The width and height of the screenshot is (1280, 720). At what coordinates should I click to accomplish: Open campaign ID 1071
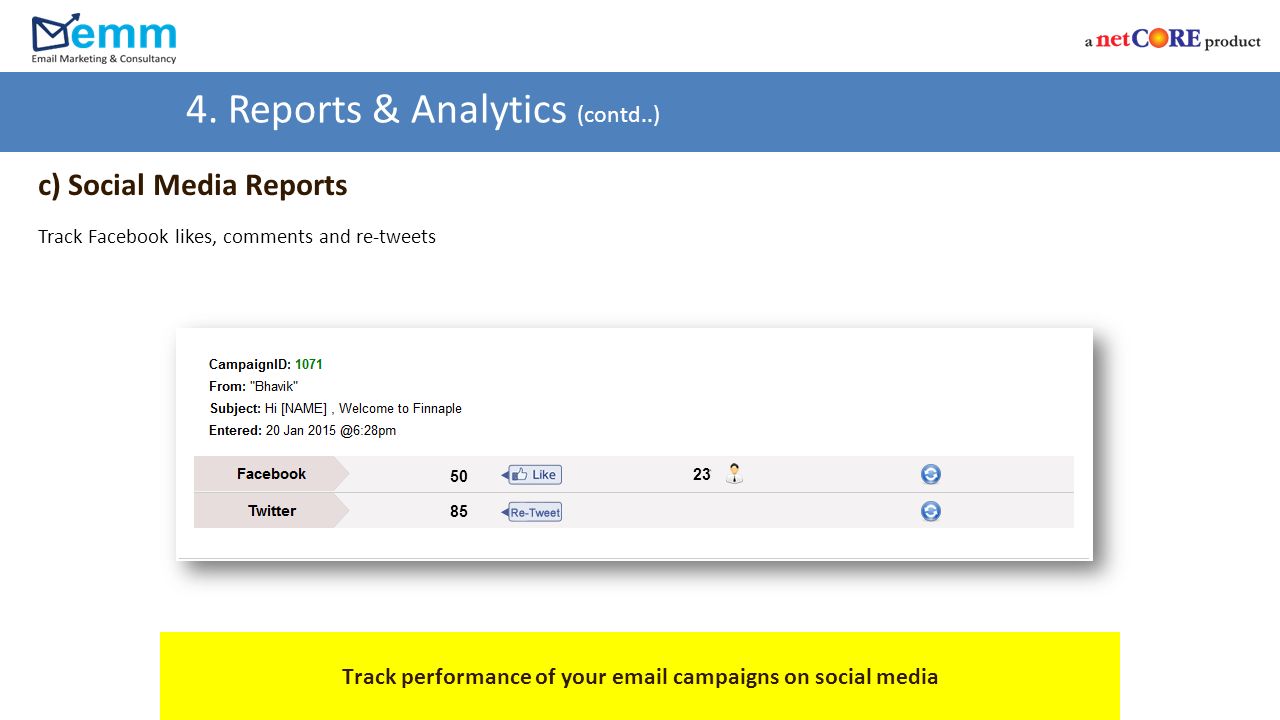(309, 365)
